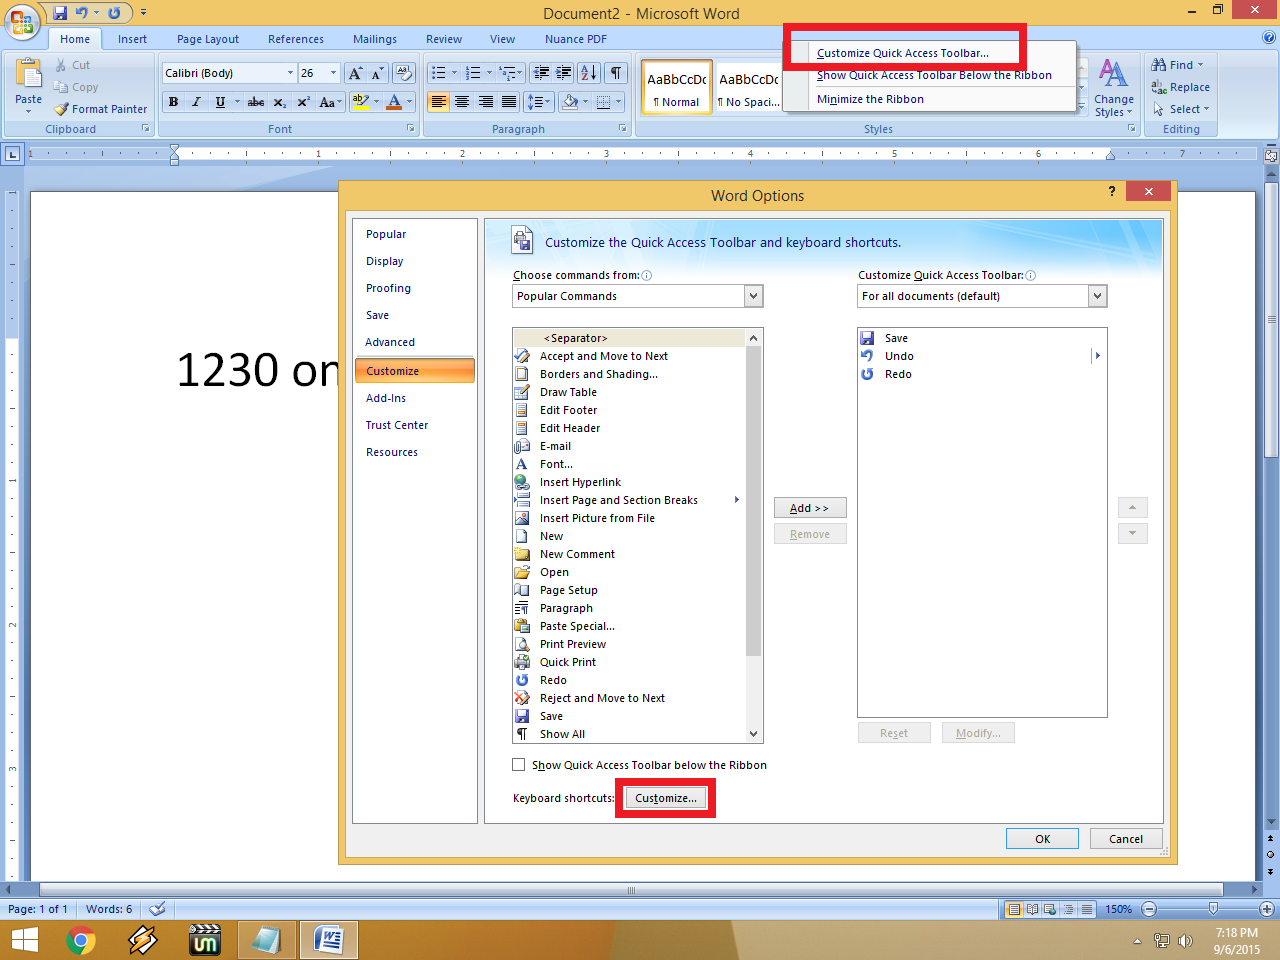The image size is (1280, 960).
Task: Select the Format Painter tool
Action: 101,109
